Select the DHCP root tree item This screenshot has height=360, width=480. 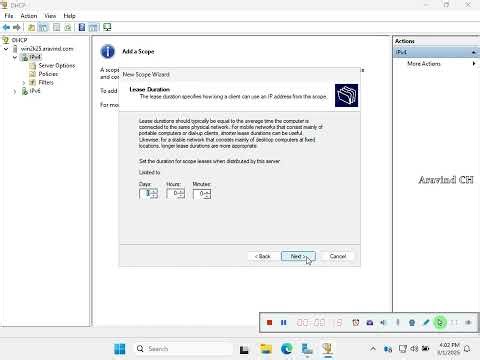point(19,40)
